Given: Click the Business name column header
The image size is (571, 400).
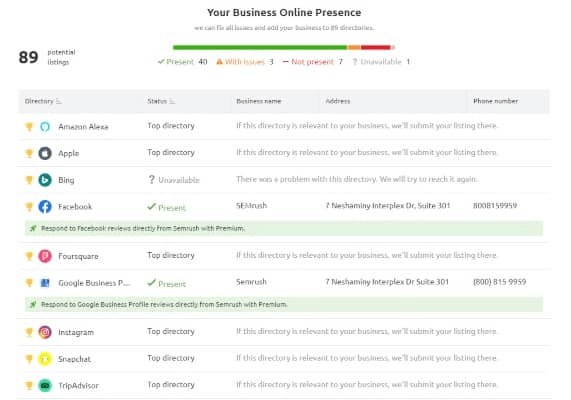Looking at the screenshot, I should (259, 101).
